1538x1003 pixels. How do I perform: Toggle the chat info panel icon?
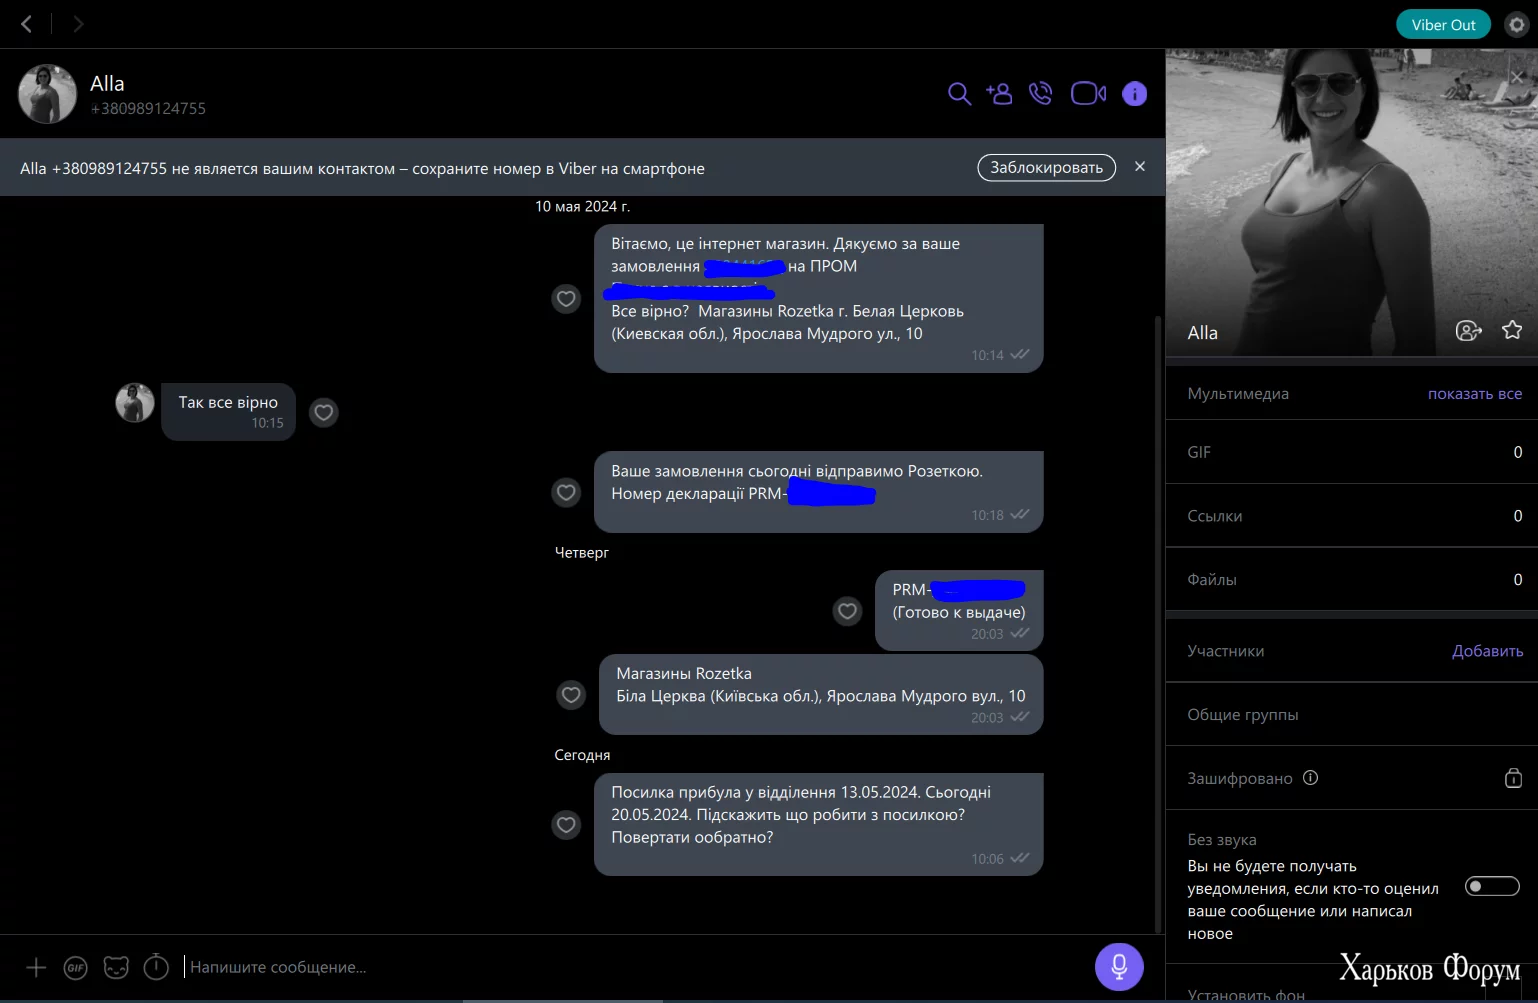tap(1134, 94)
